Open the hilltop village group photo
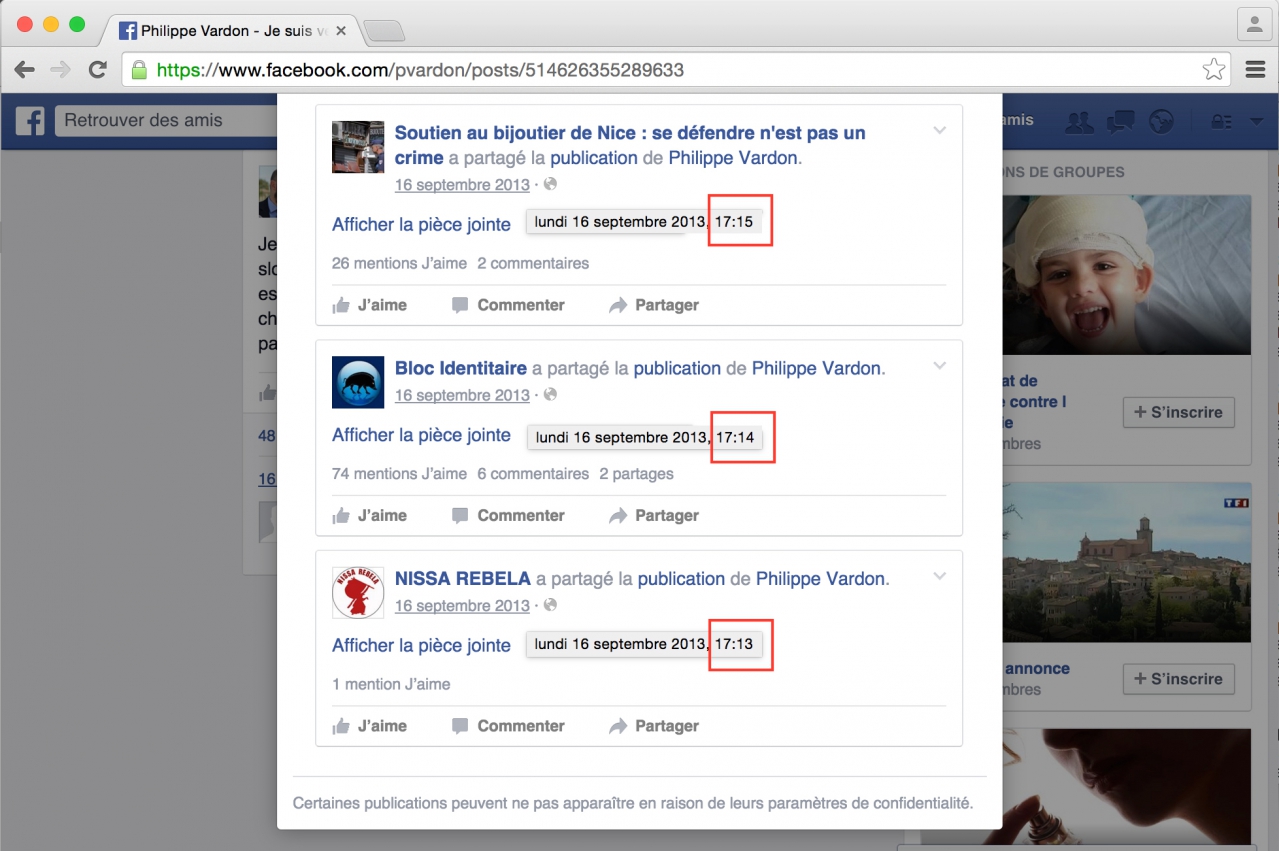The width and height of the screenshot is (1279, 851). 1126,563
